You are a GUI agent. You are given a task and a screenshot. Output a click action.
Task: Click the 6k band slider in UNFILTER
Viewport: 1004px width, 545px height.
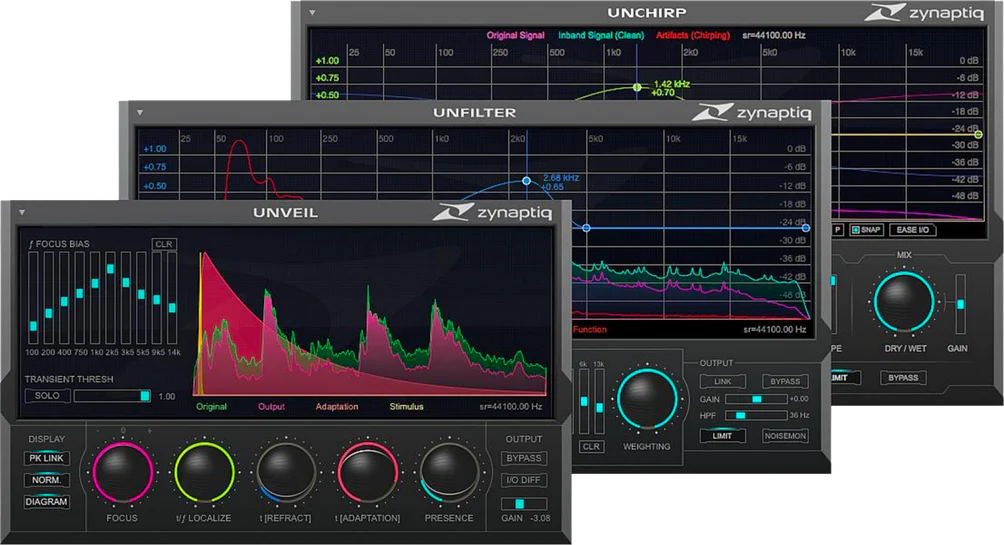583,402
